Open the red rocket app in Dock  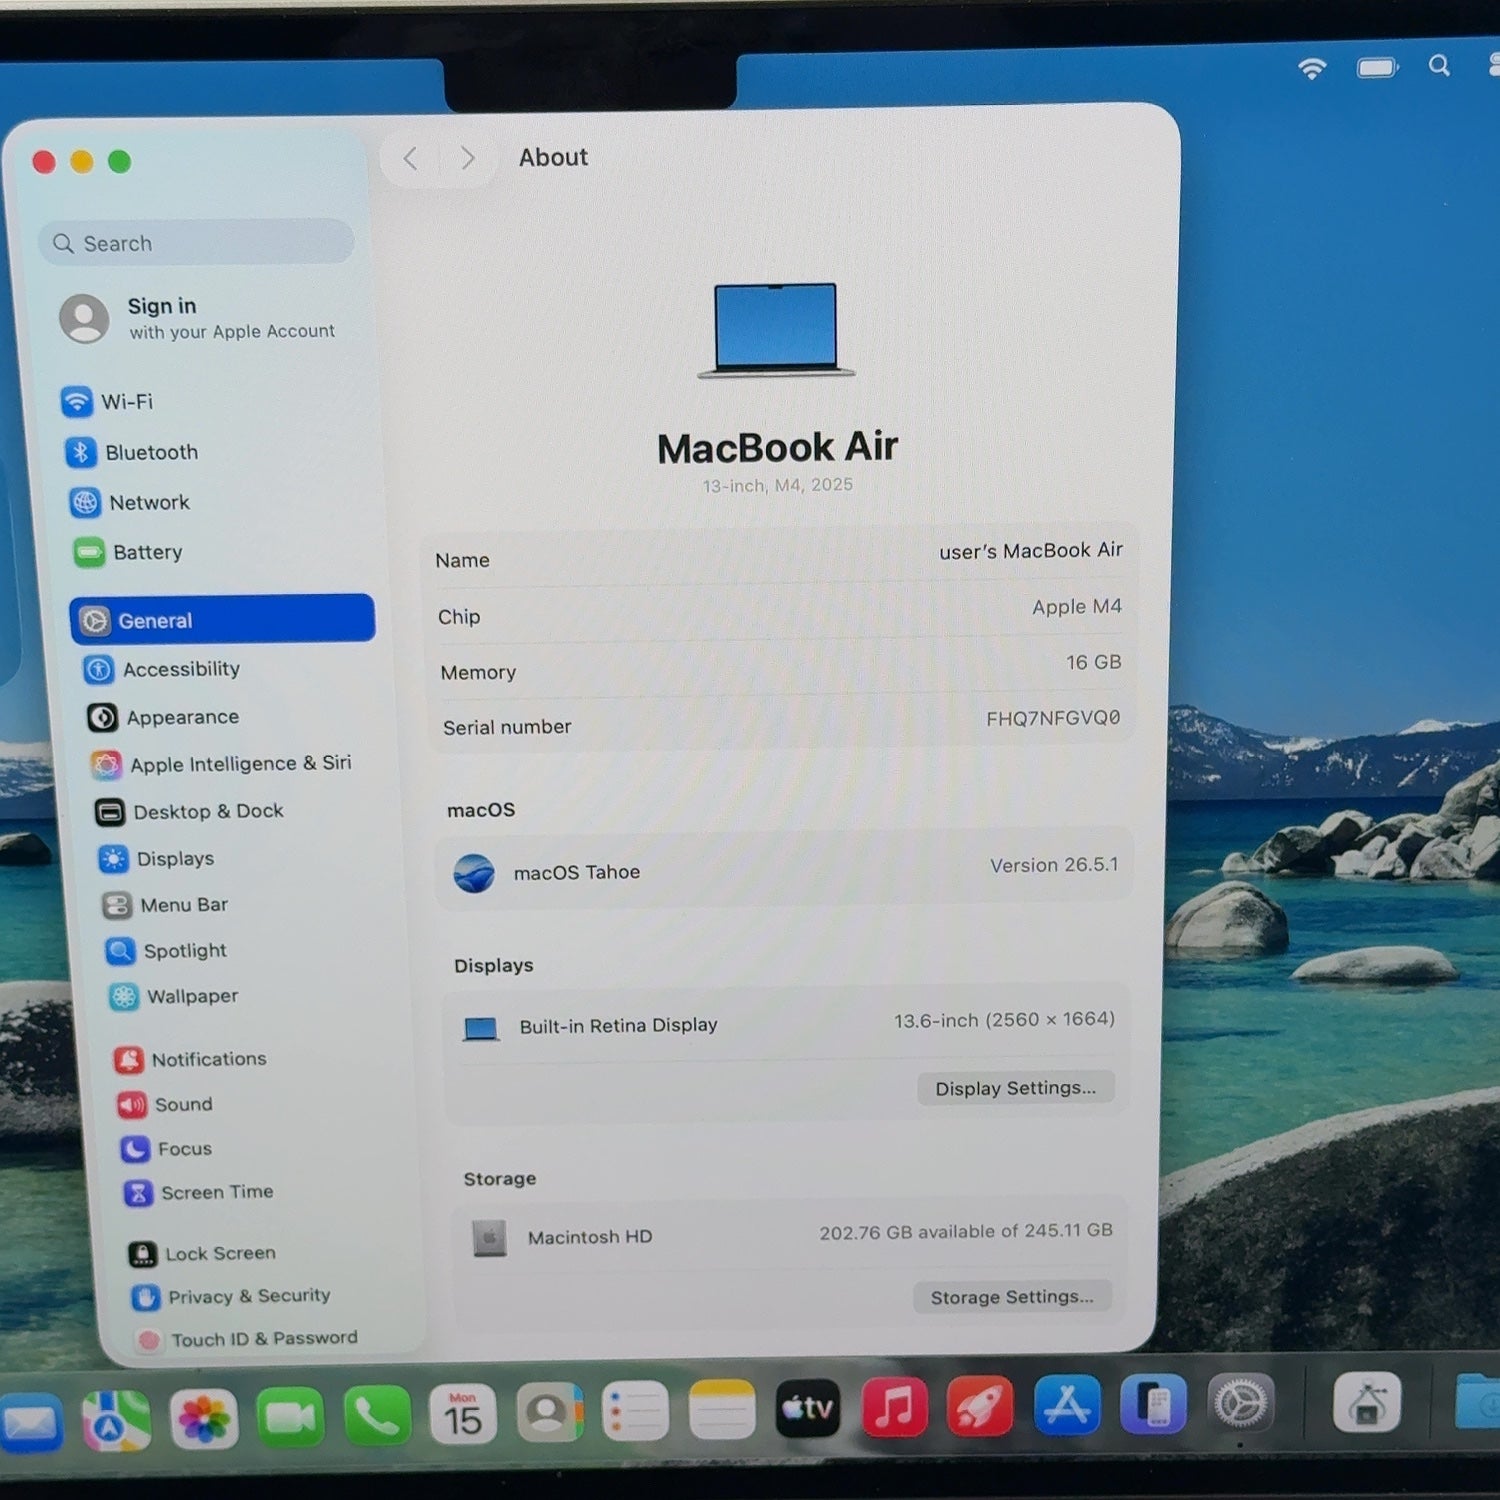coord(980,1405)
